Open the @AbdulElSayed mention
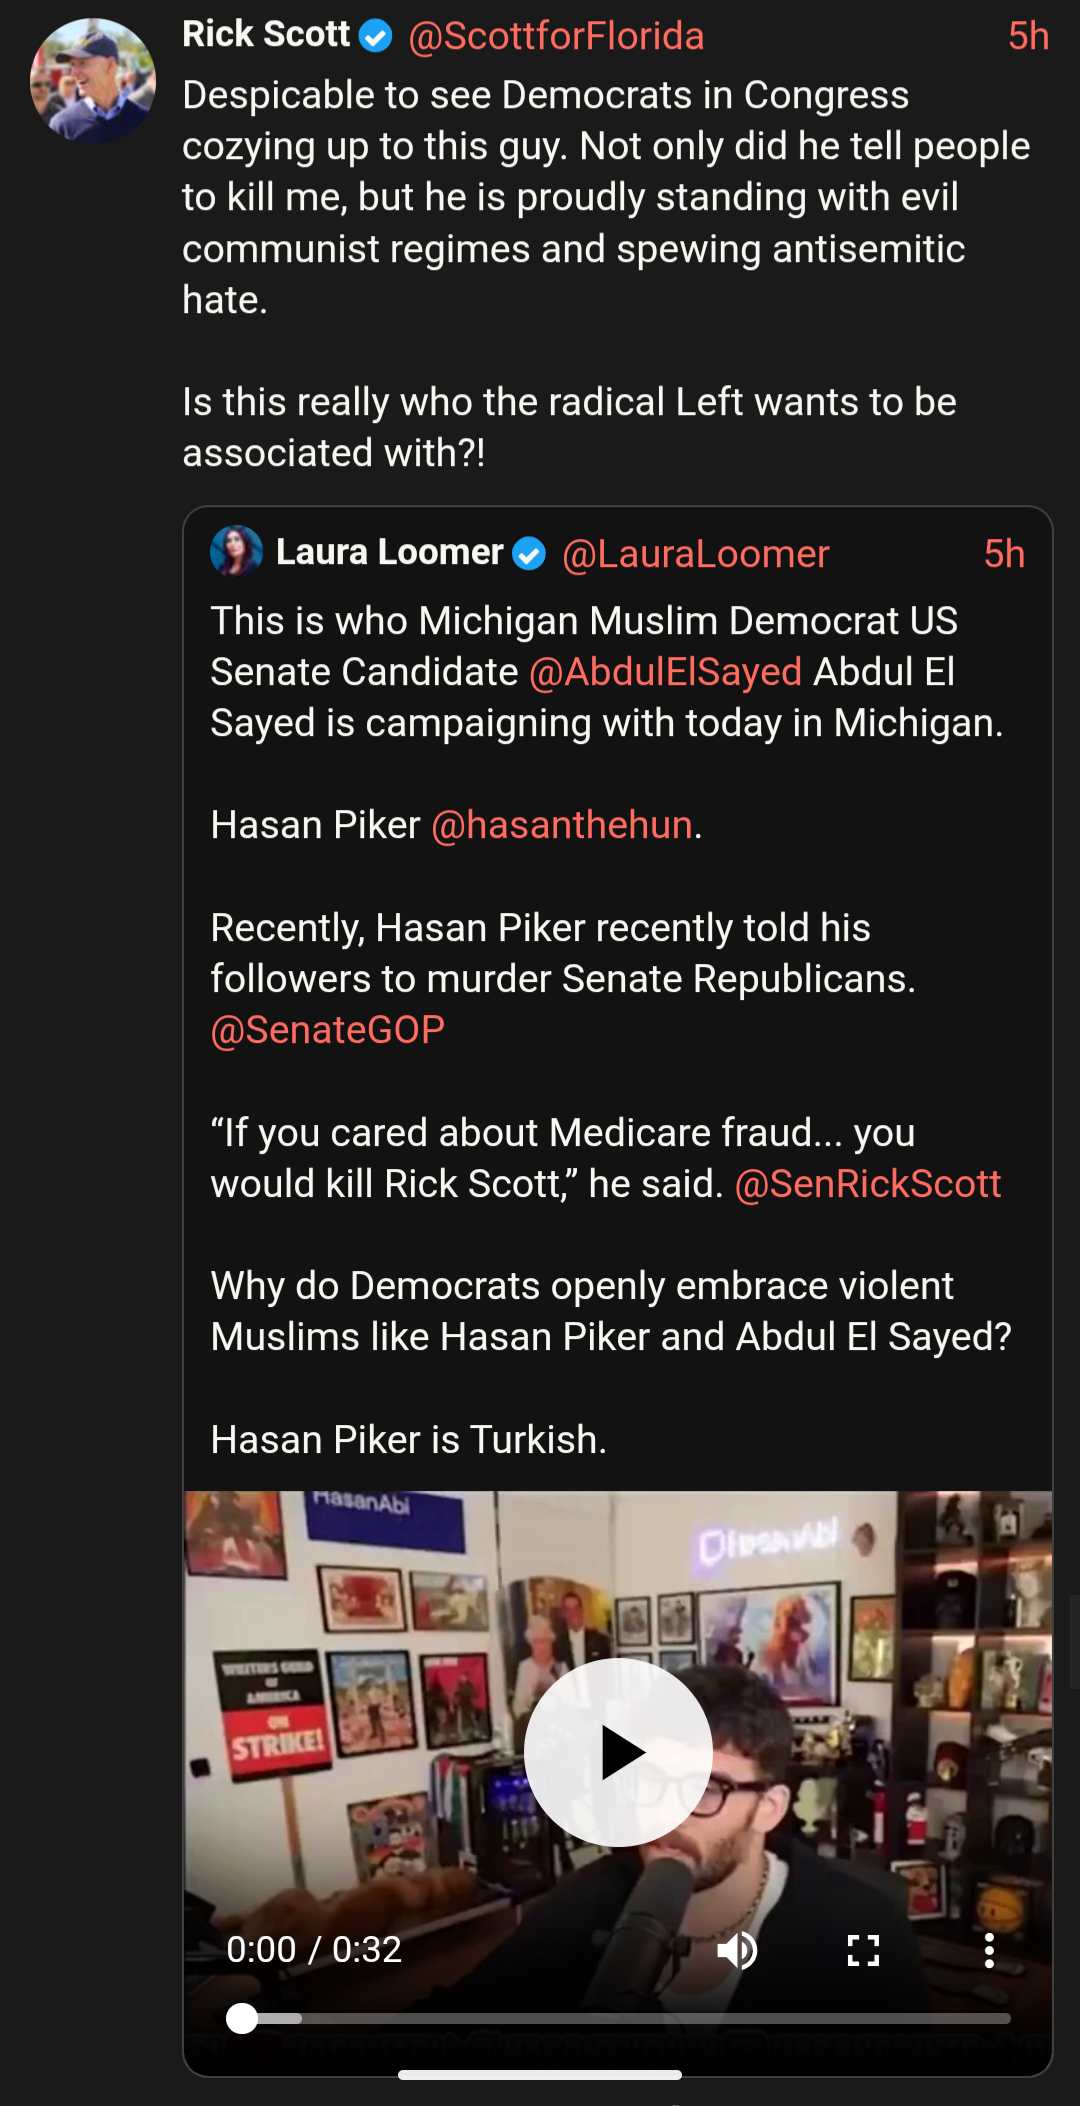The width and height of the screenshot is (1080, 2106). (x=665, y=672)
